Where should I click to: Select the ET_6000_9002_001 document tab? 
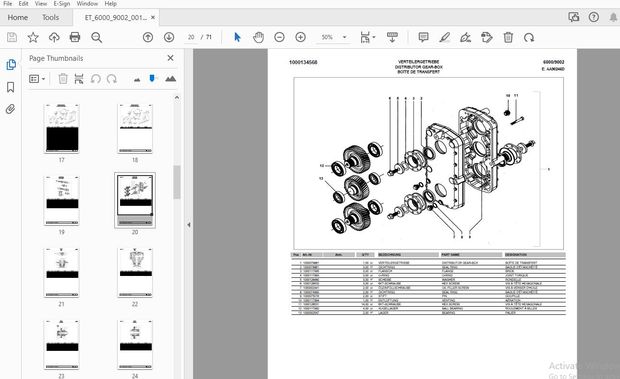(115, 17)
